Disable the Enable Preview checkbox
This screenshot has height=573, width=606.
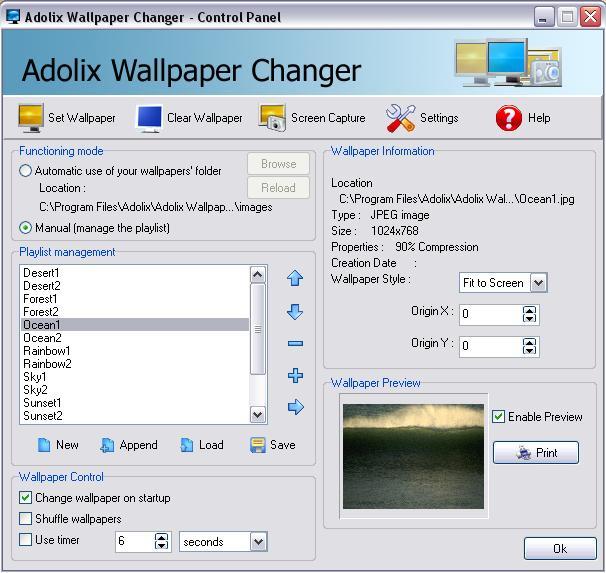point(498,417)
